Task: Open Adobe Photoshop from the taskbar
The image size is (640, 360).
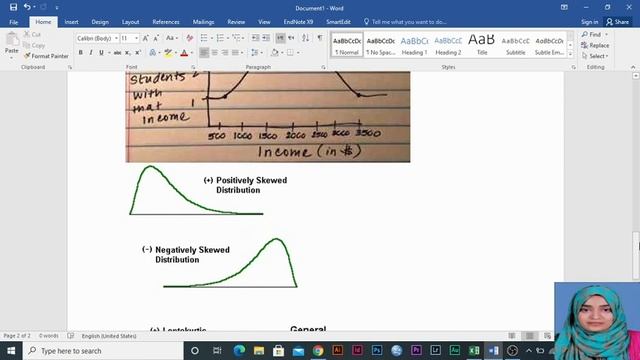Action: point(377,350)
